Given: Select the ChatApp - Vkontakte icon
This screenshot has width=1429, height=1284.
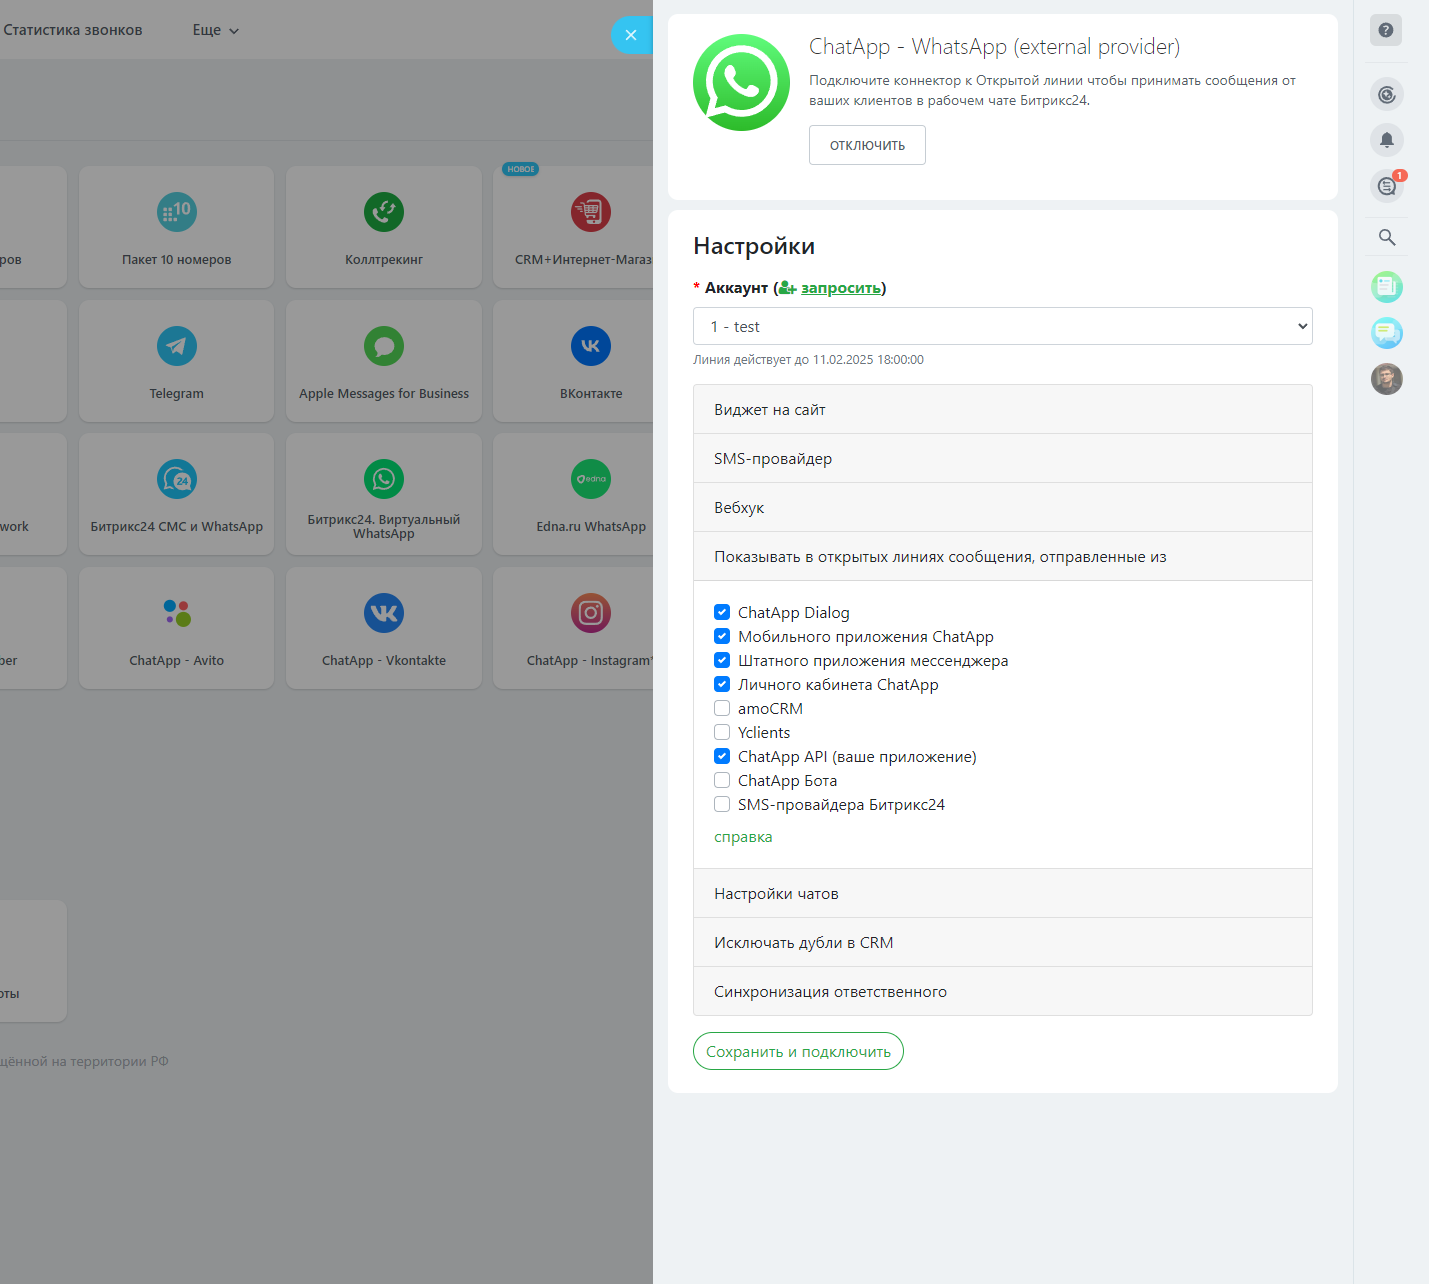Looking at the screenshot, I should [x=384, y=613].
